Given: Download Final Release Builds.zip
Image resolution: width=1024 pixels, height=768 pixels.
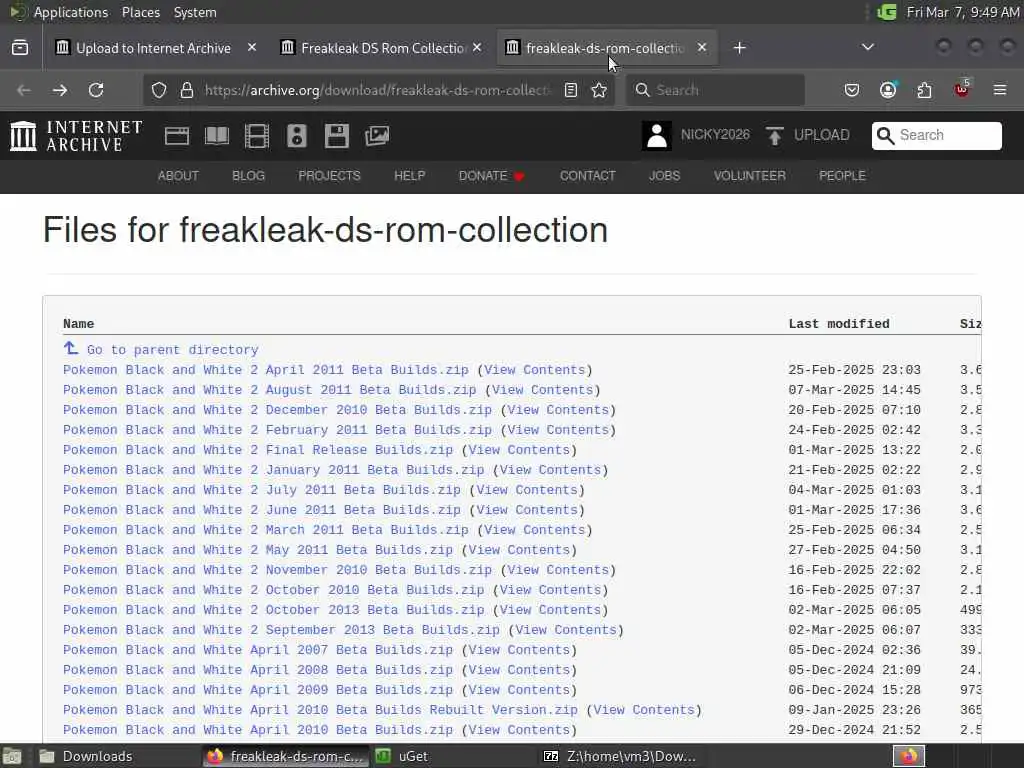Looking at the screenshot, I should [258, 450].
